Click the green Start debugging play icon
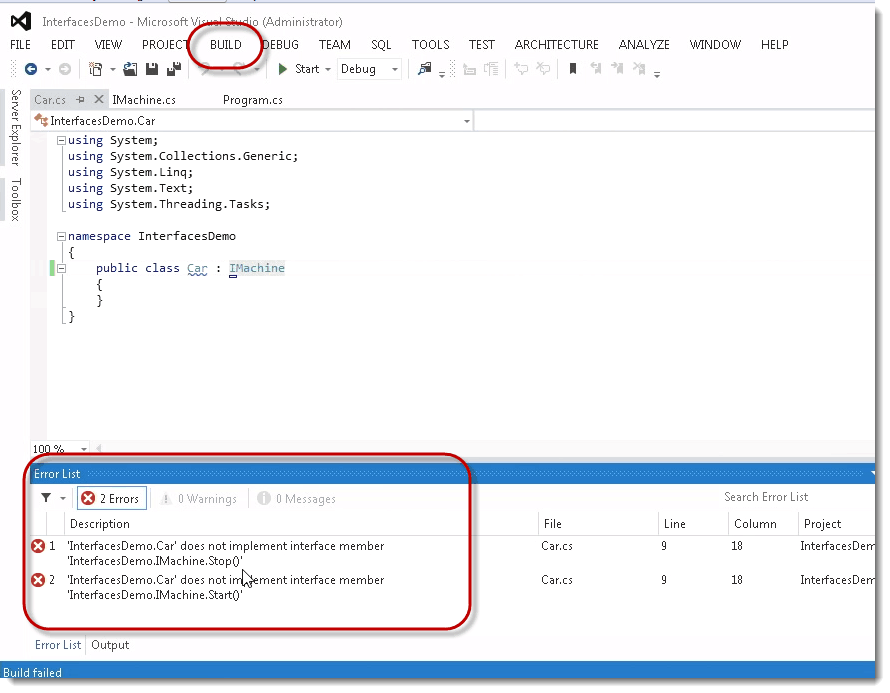 coord(282,69)
